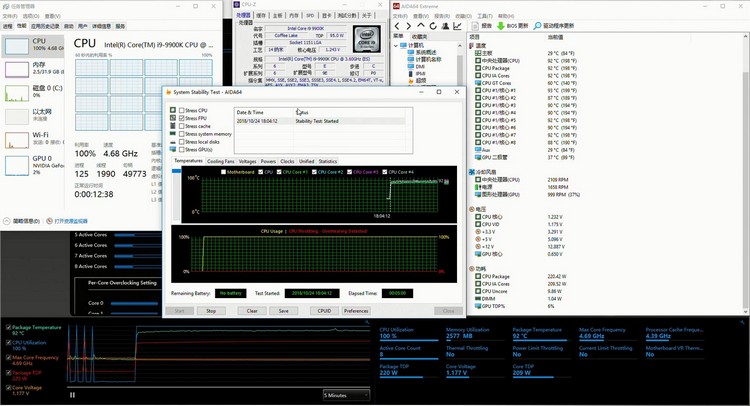Click the 计算机名称 tree item in AIDA64
This screenshot has width=750, height=406.
(x=424, y=59)
